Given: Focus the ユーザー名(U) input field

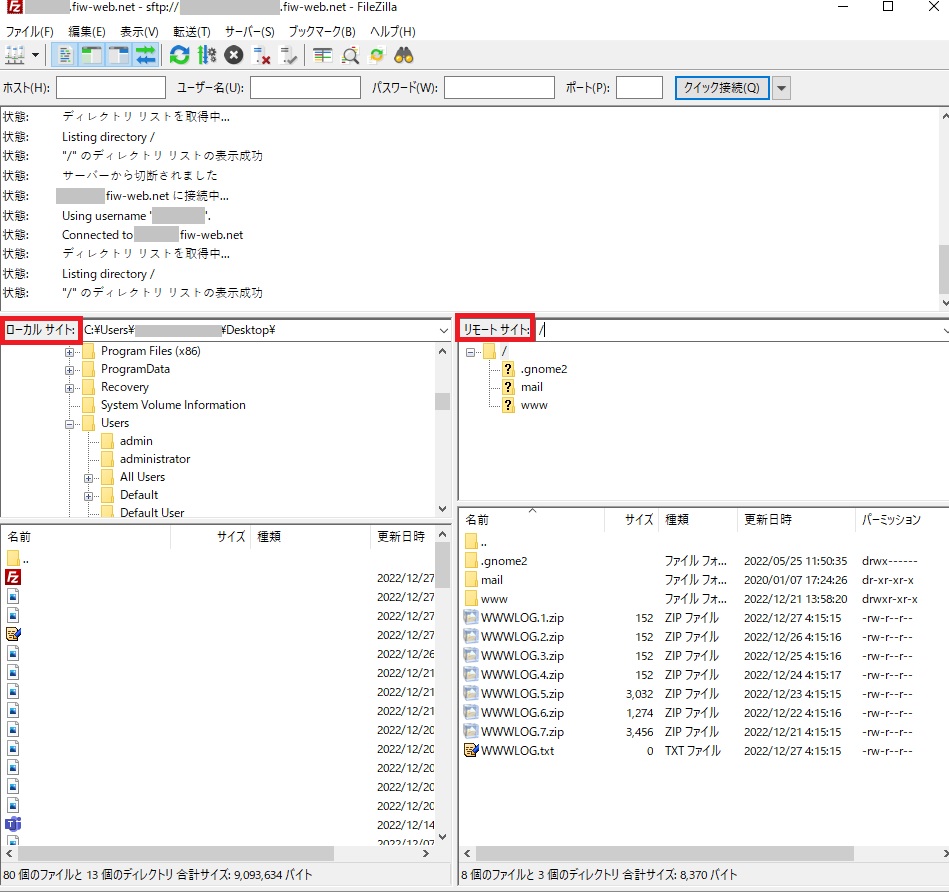Looking at the screenshot, I should tap(305, 88).
